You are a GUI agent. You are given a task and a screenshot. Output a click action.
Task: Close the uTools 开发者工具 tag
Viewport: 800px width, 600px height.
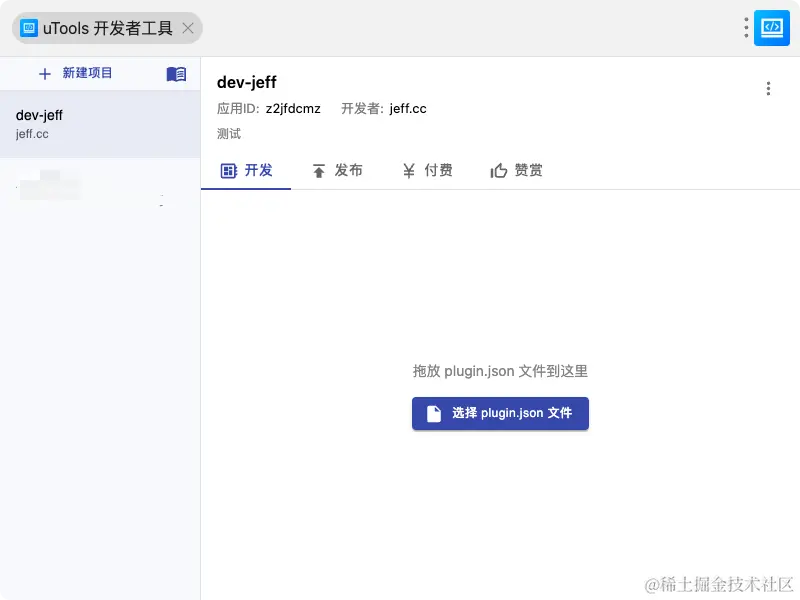(188, 28)
